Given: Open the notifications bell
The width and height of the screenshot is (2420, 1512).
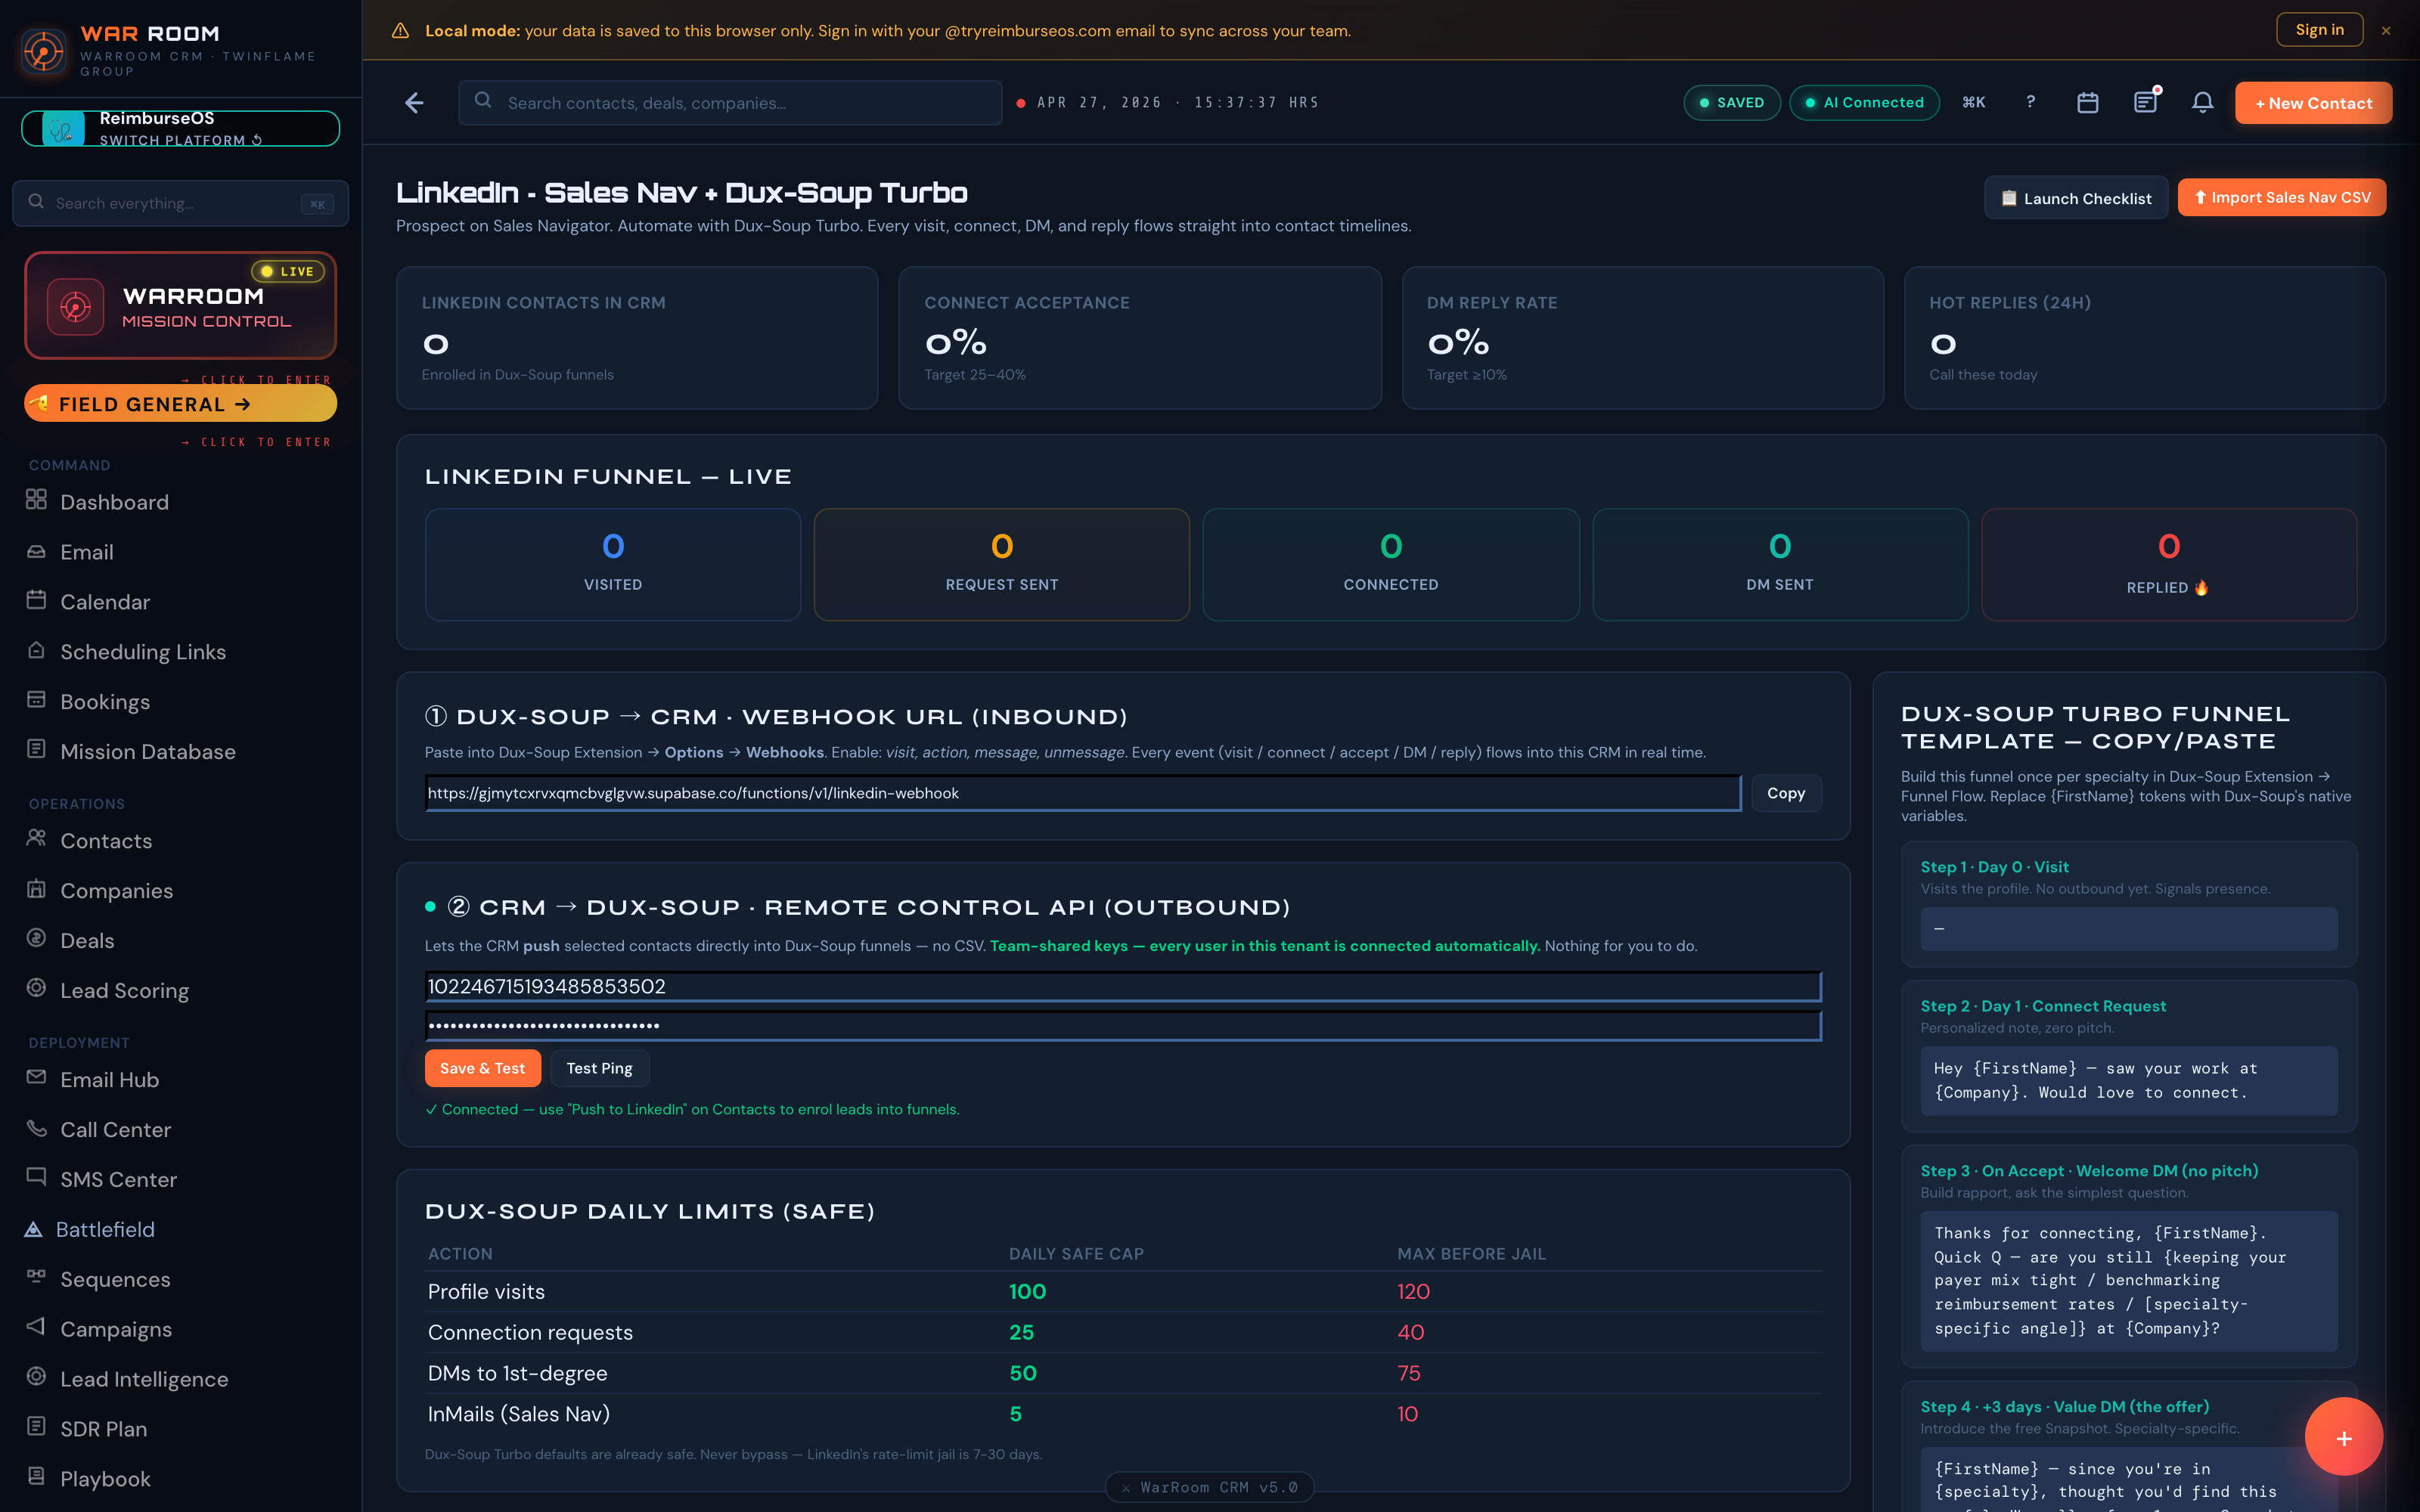Looking at the screenshot, I should [x=2203, y=102].
